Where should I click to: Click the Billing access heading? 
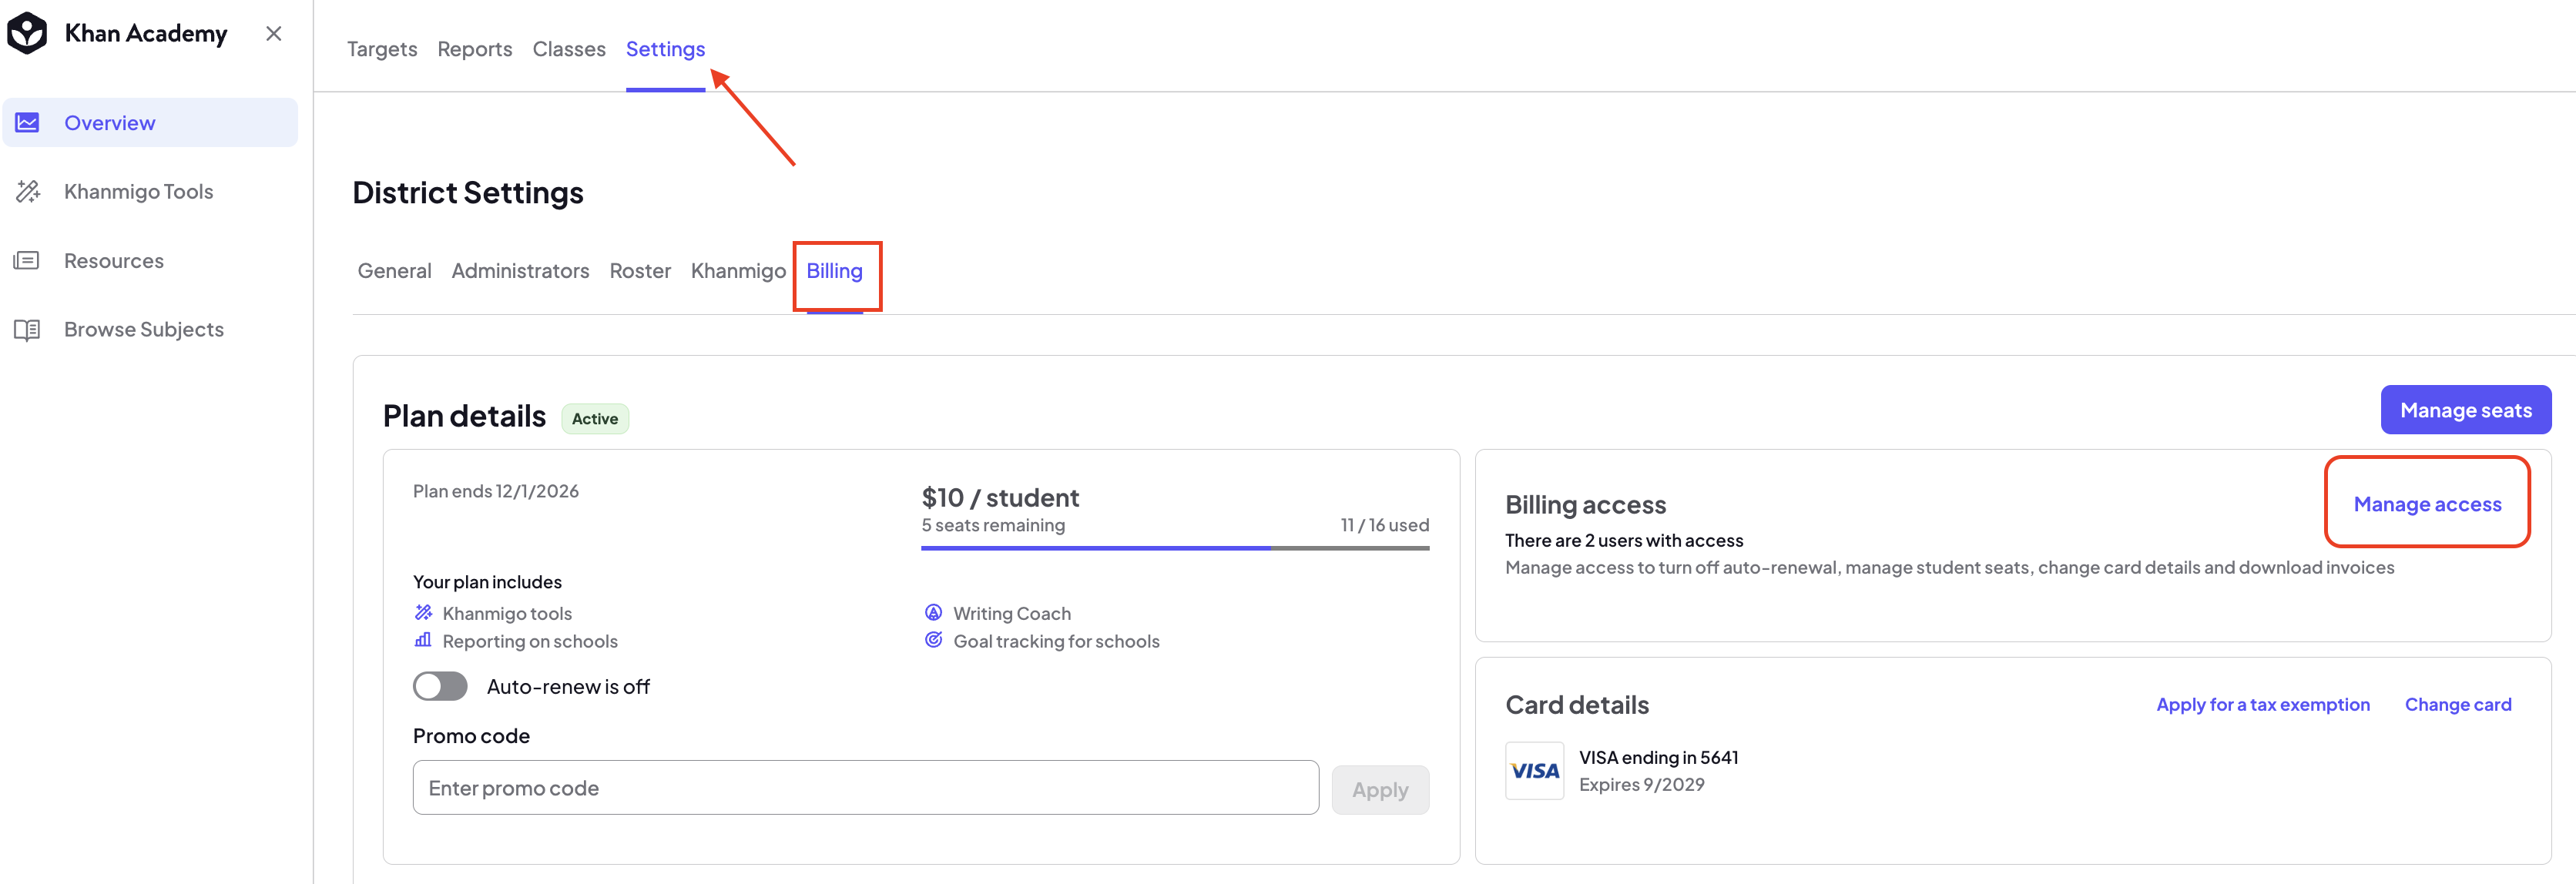coord(1586,505)
